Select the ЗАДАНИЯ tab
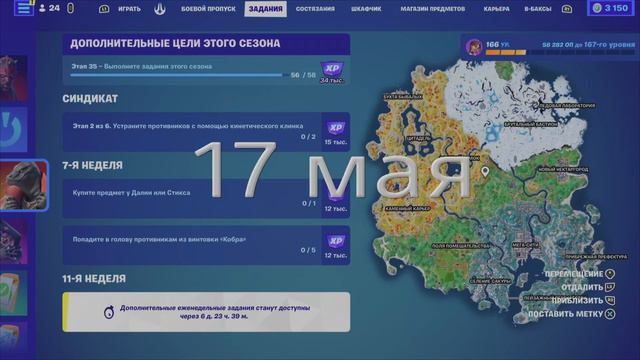 pyautogui.click(x=265, y=9)
